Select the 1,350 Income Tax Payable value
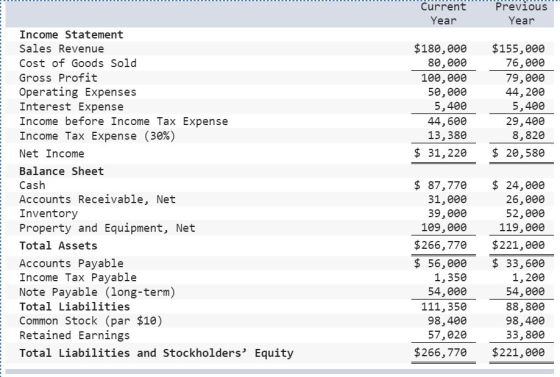The height and width of the screenshot is (377, 560). point(450,277)
